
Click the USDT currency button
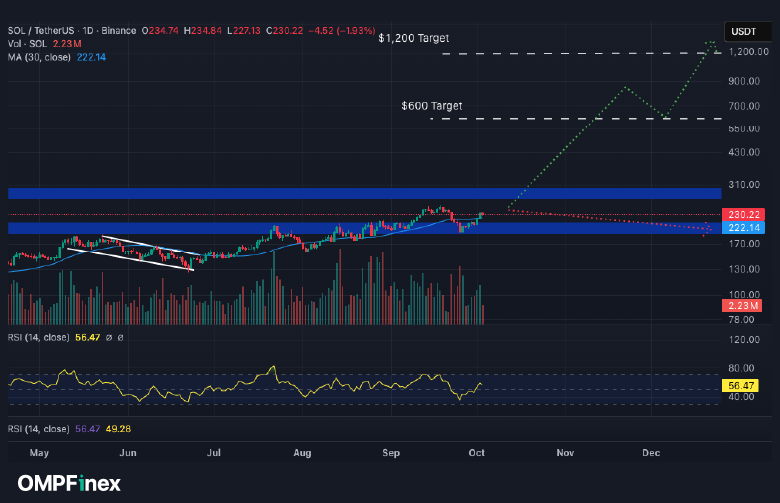pyautogui.click(x=743, y=32)
